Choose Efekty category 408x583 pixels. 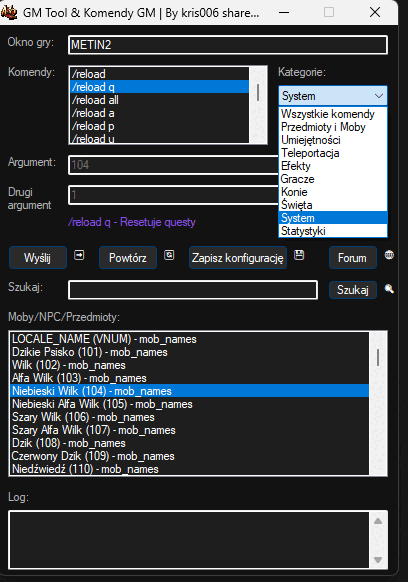(x=333, y=166)
